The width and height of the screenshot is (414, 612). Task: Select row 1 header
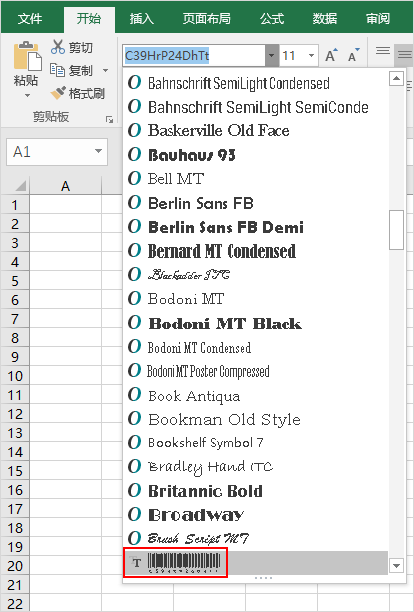[x=15, y=205]
